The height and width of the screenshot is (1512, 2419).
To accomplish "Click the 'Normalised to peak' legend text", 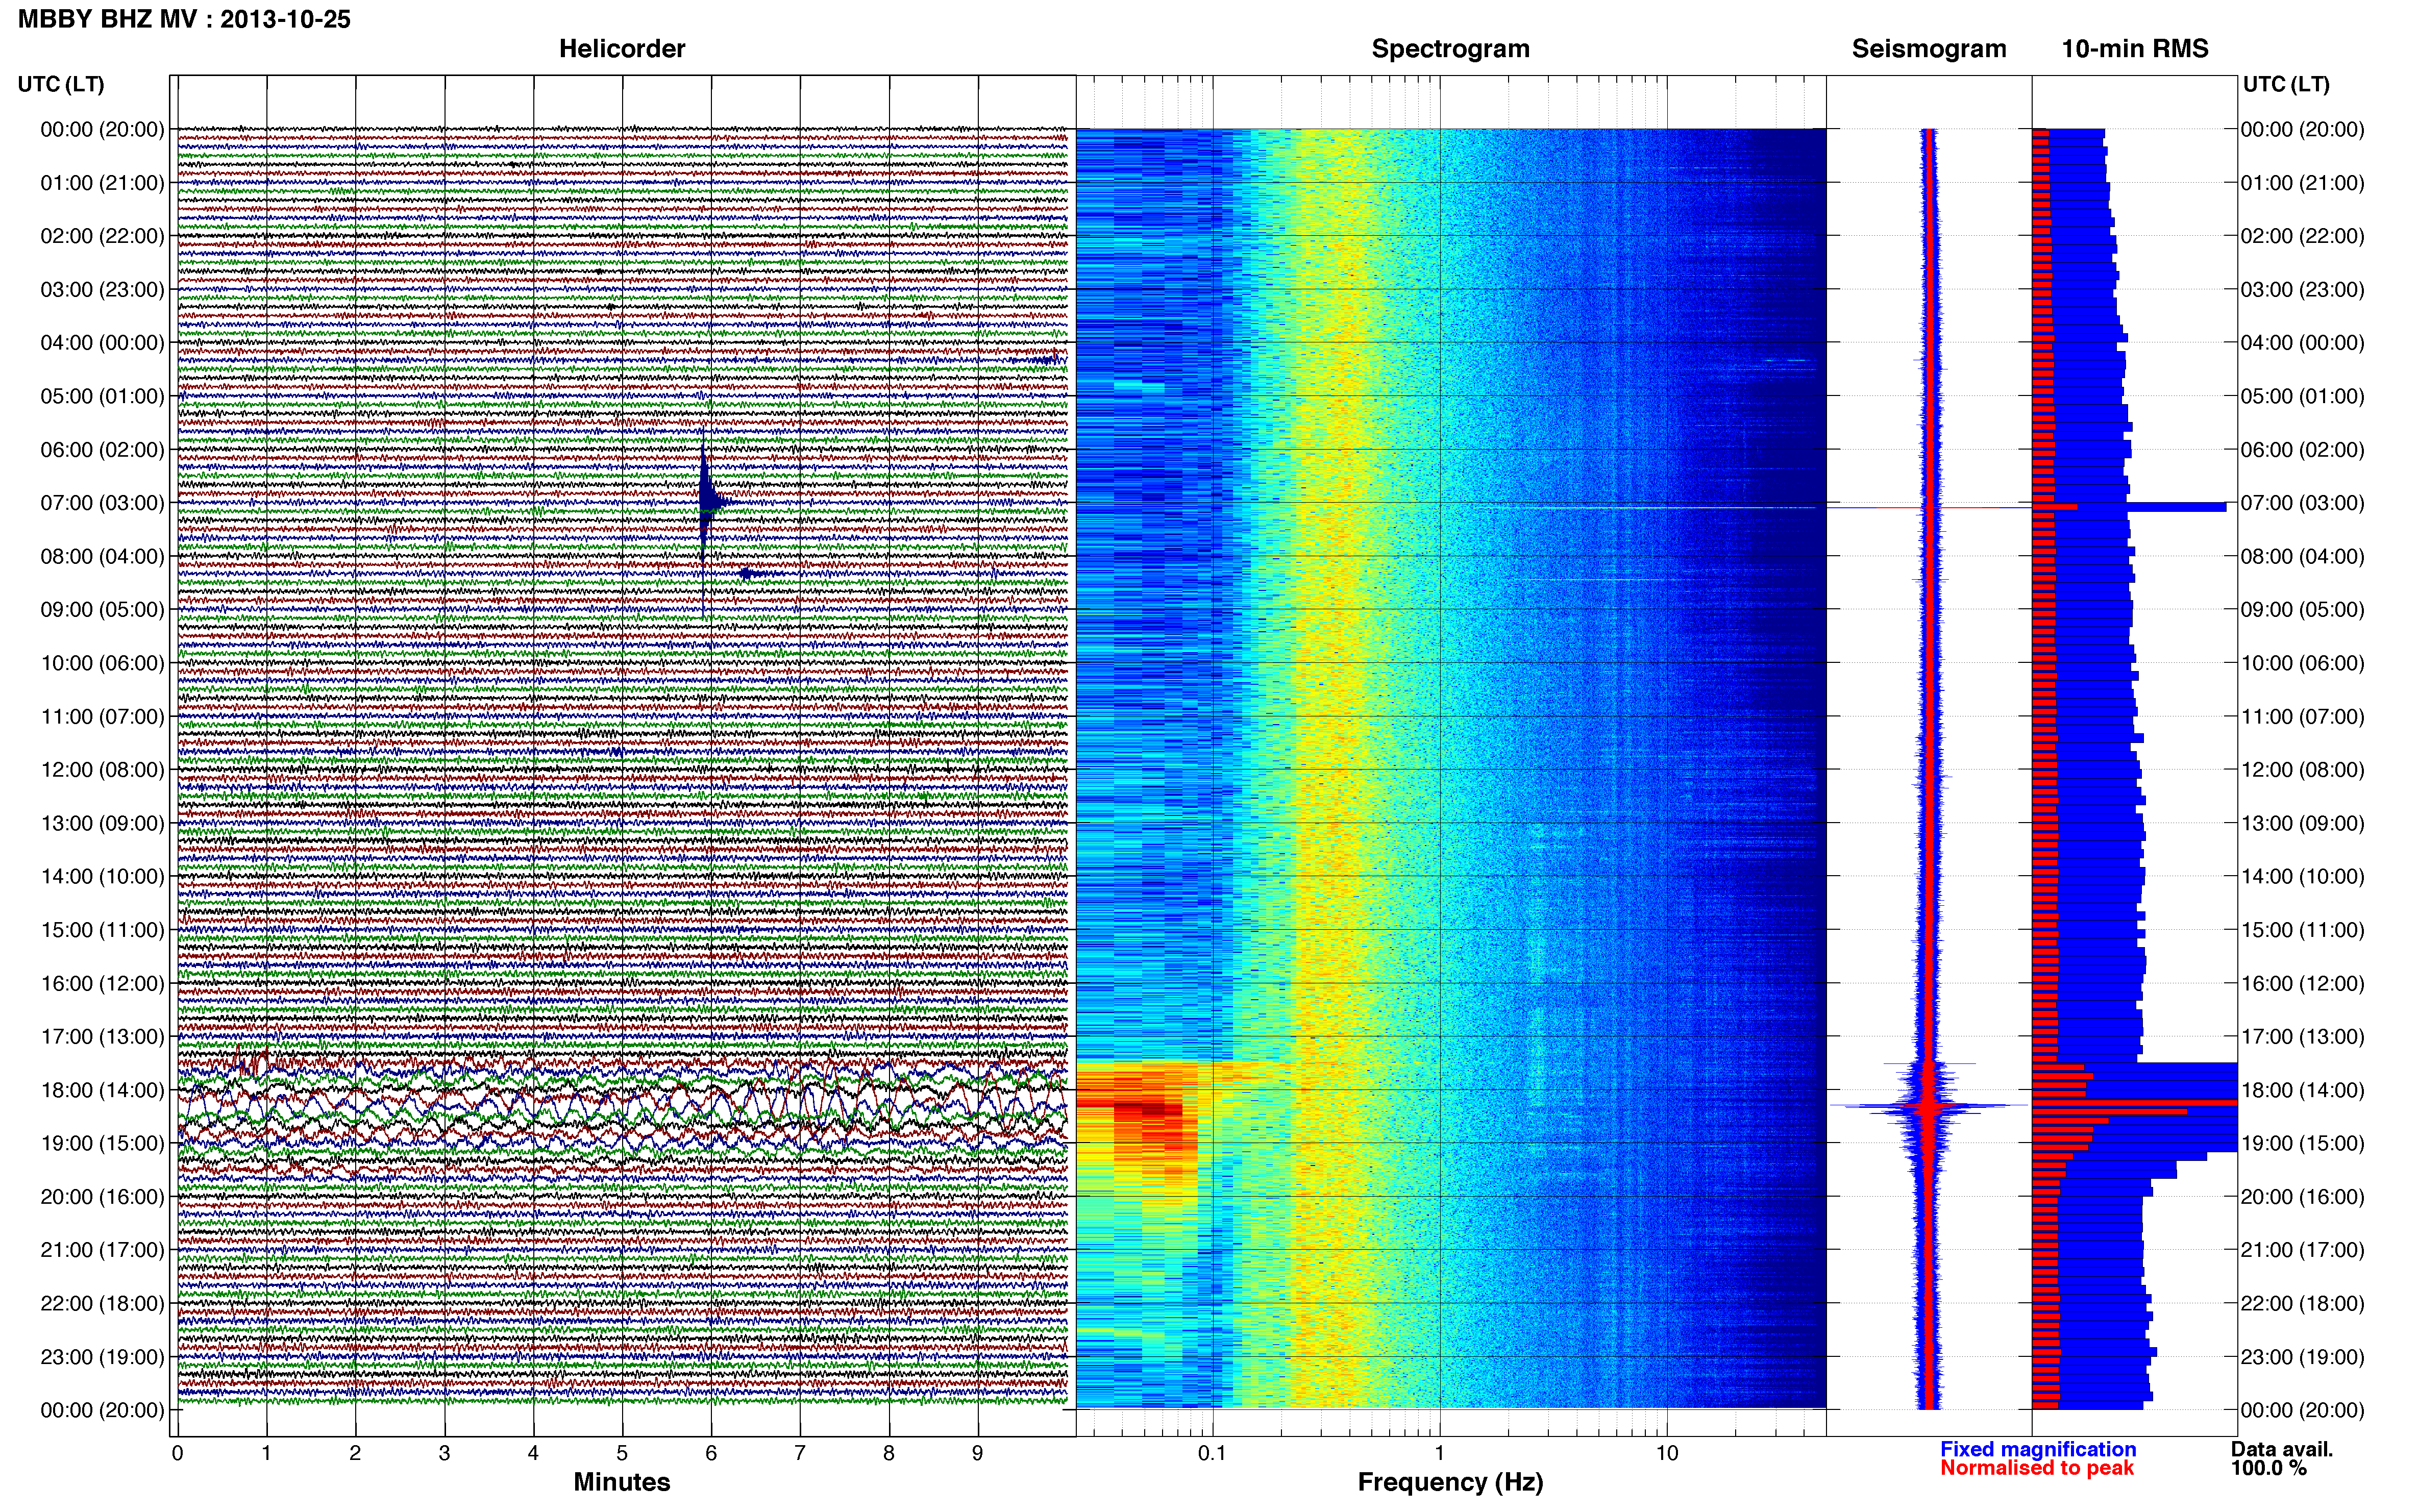I will point(2037,1468).
